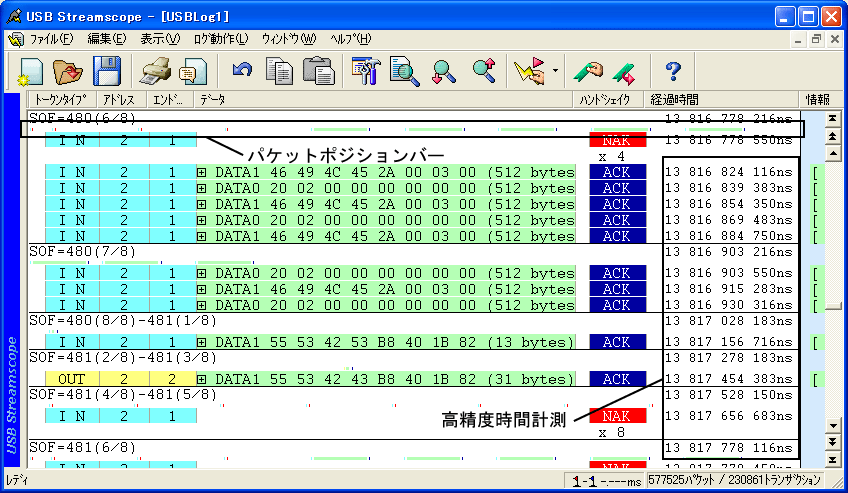
Task: Click ACK handshake of OUT row
Action: (617, 379)
